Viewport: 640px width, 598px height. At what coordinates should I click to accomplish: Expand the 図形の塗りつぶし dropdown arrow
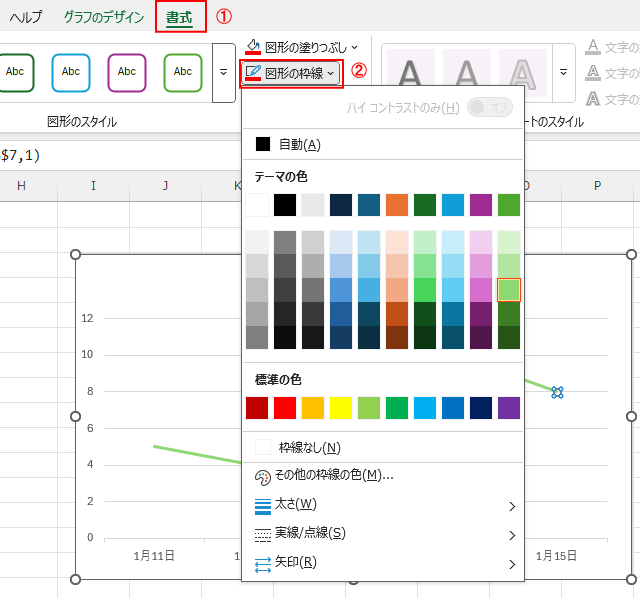[x=354, y=48]
